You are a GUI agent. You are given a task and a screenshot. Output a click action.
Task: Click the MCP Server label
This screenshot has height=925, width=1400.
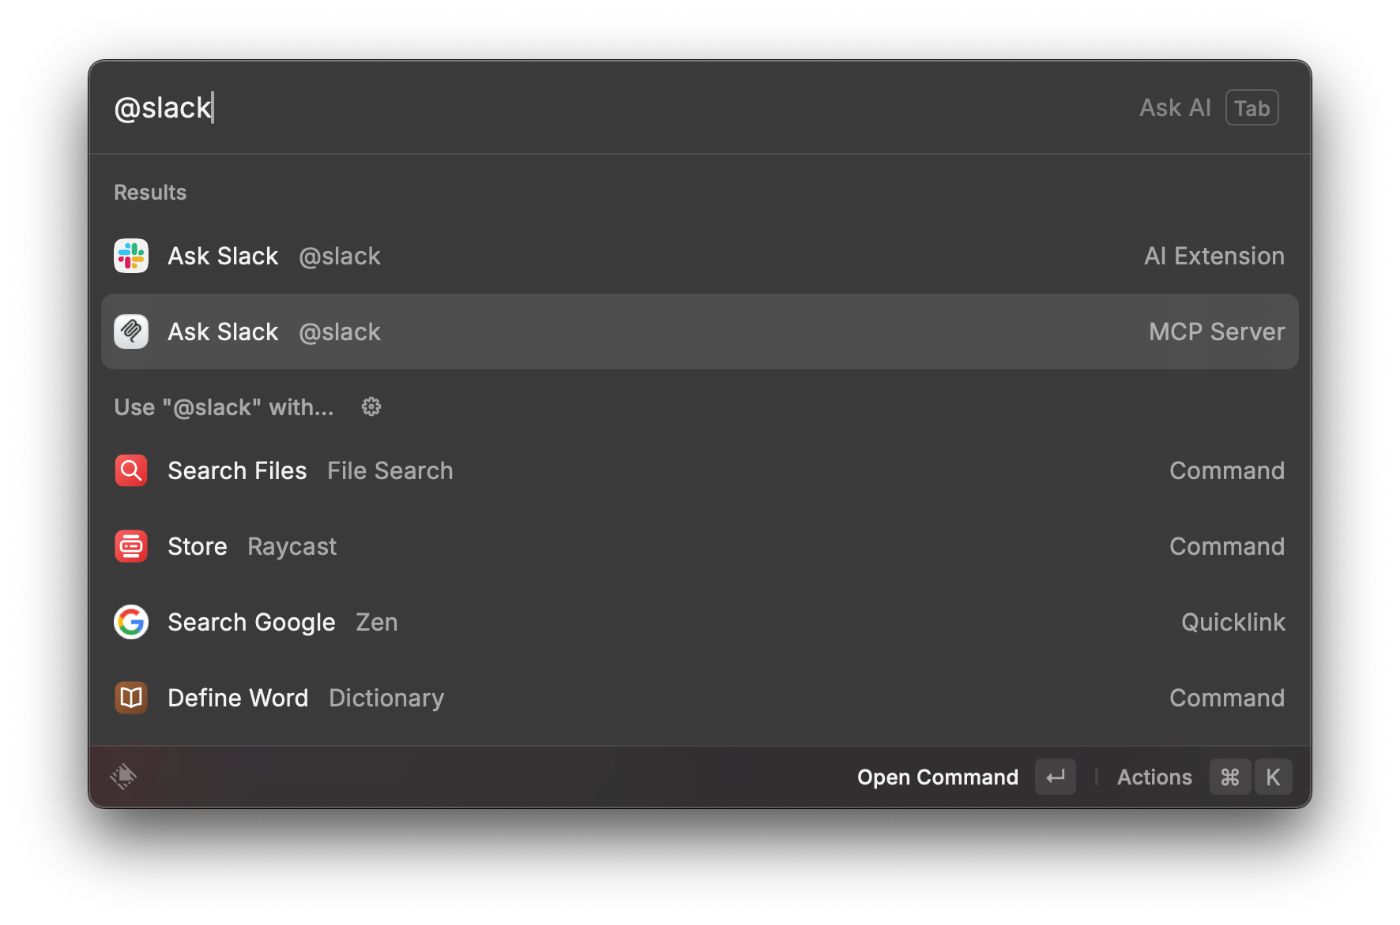1217,332
